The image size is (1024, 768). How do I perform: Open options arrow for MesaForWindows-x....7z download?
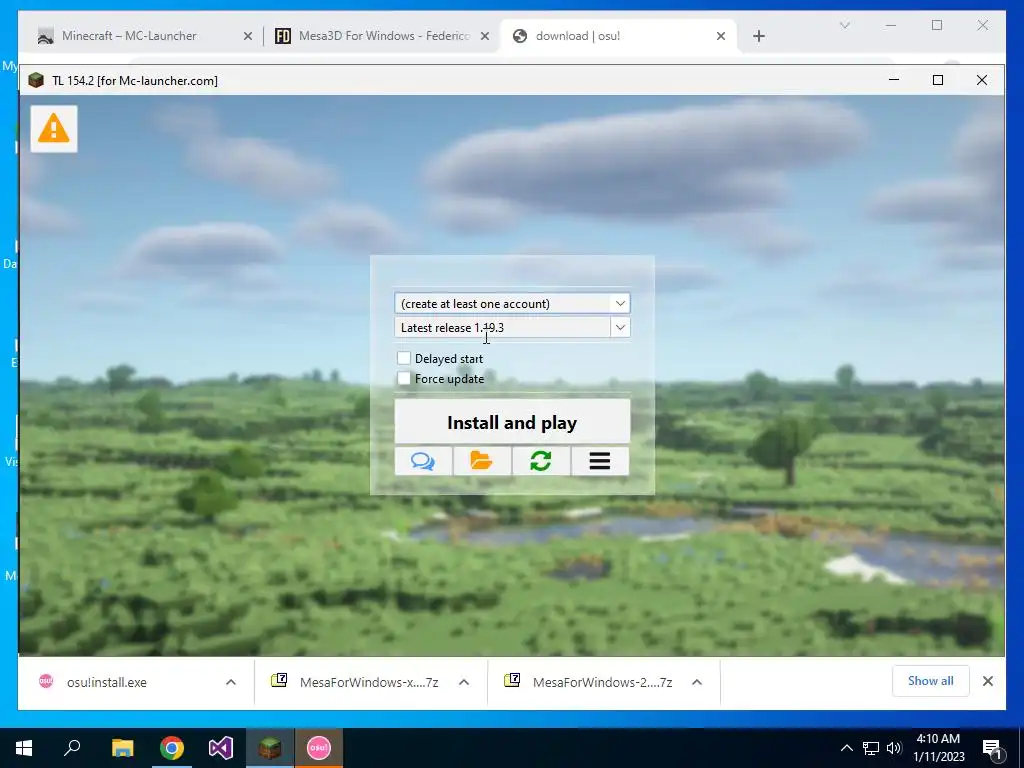pyautogui.click(x=464, y=682)
